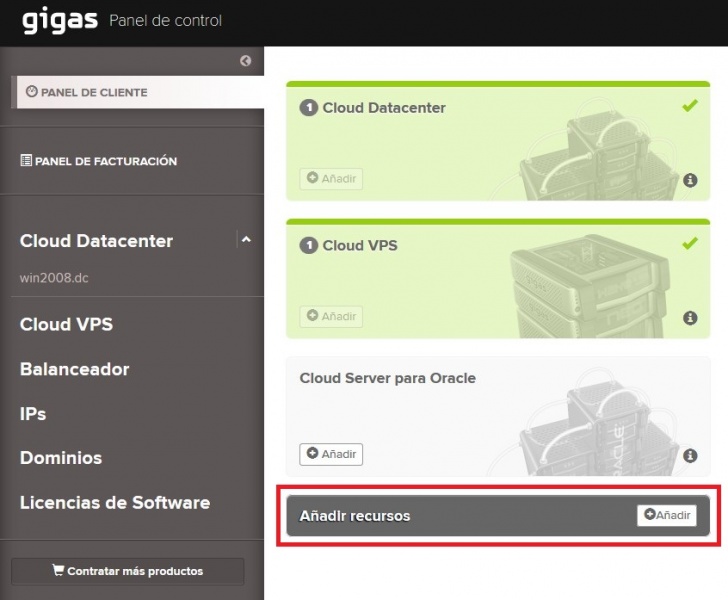Open Panel de Cliente menu item
This screenshot has height=600, width=728.
[x=140, y=92]
